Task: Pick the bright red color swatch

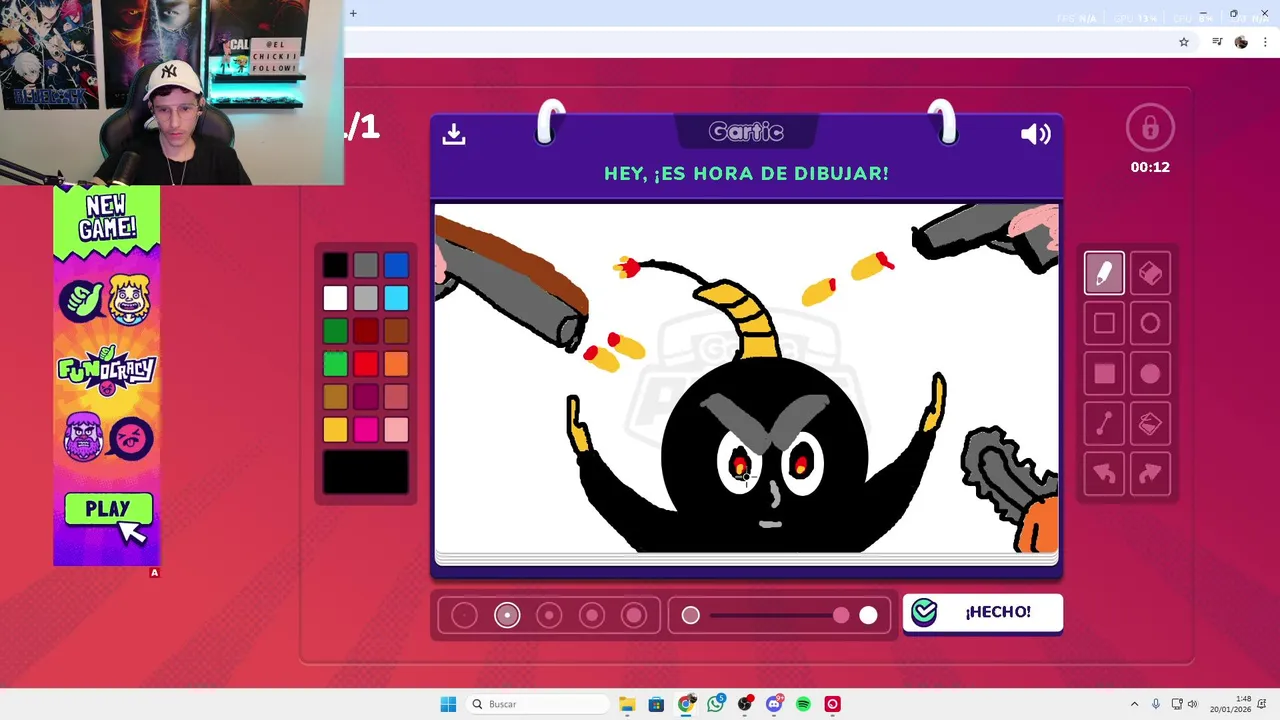Action: point(366,364)
